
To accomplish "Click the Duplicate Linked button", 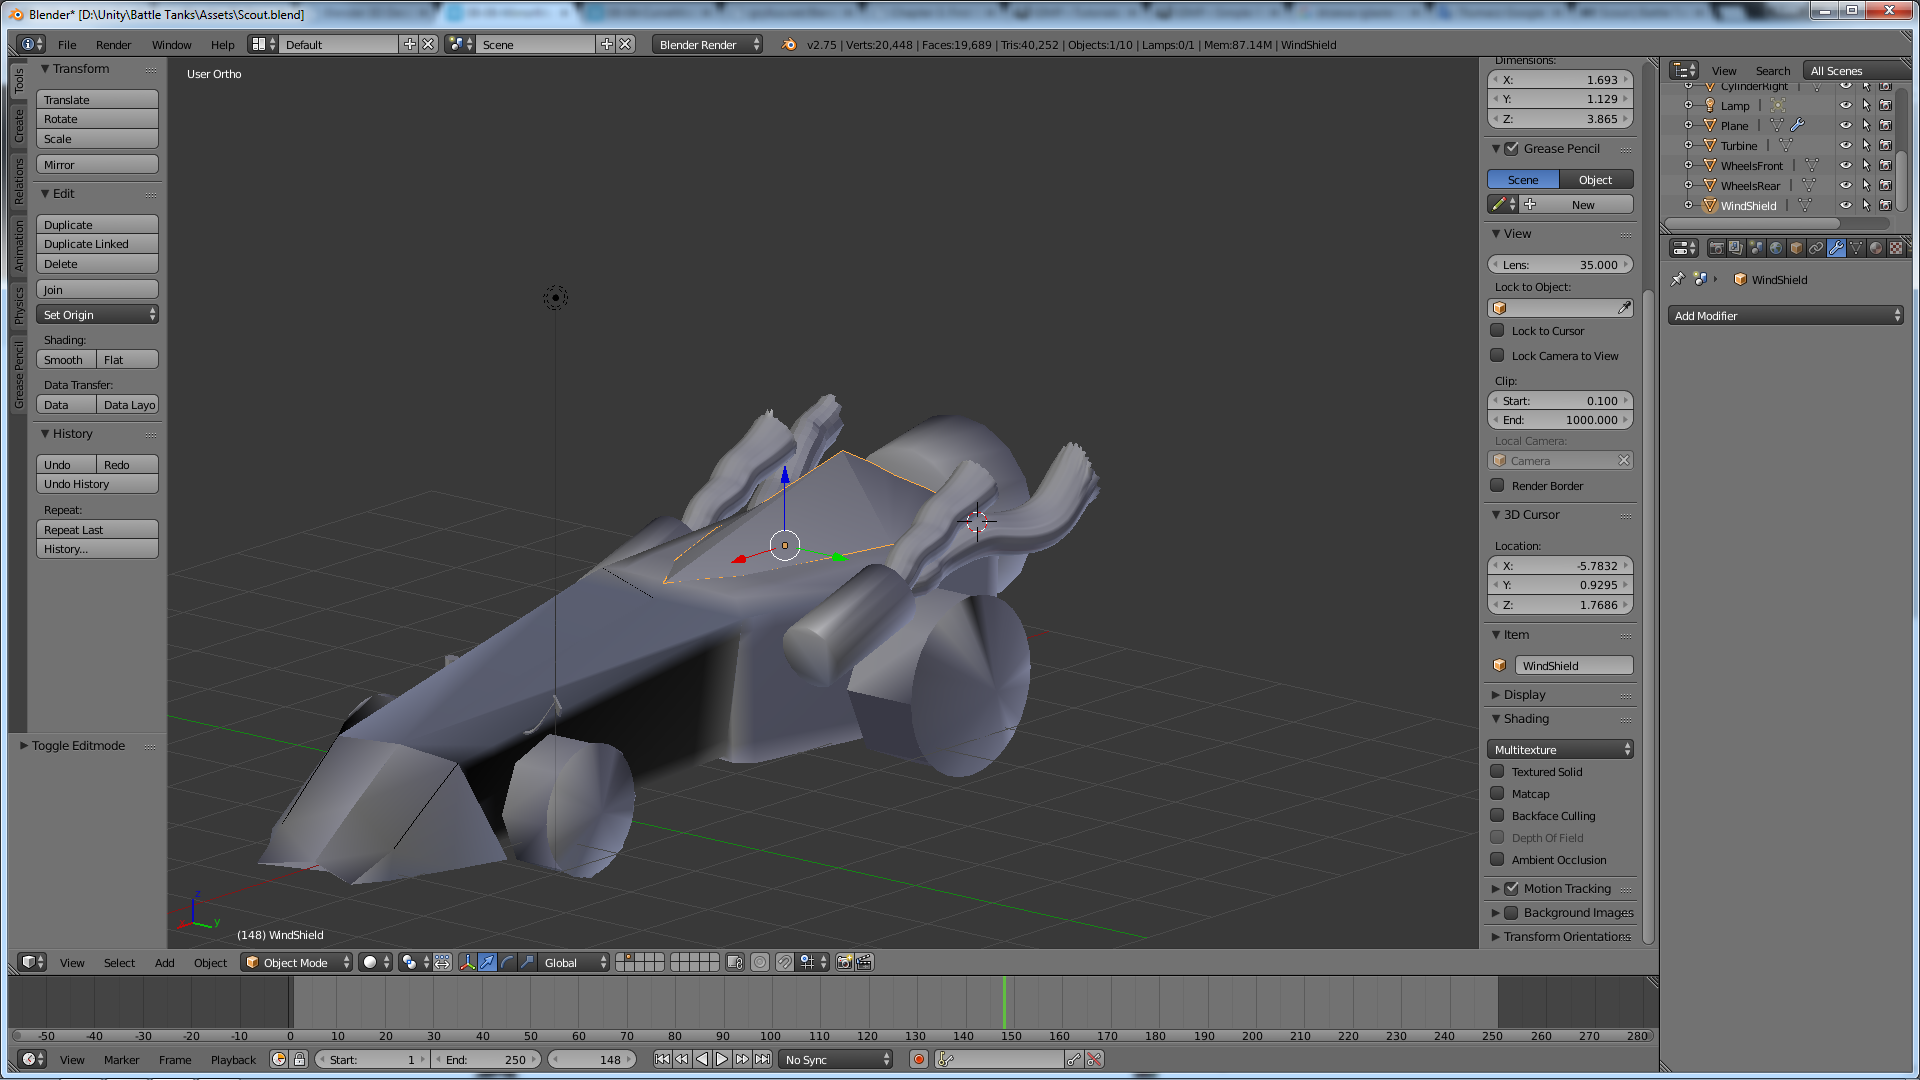I will 97,245.
